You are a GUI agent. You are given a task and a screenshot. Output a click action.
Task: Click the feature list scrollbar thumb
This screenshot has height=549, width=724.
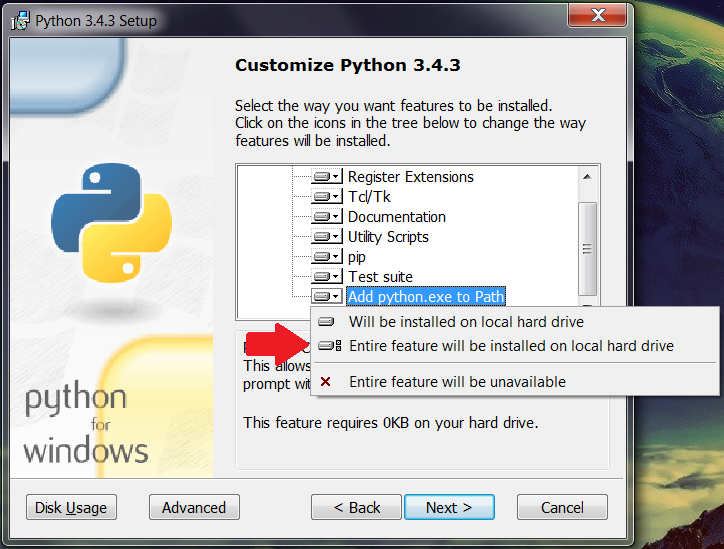[587, 249]
